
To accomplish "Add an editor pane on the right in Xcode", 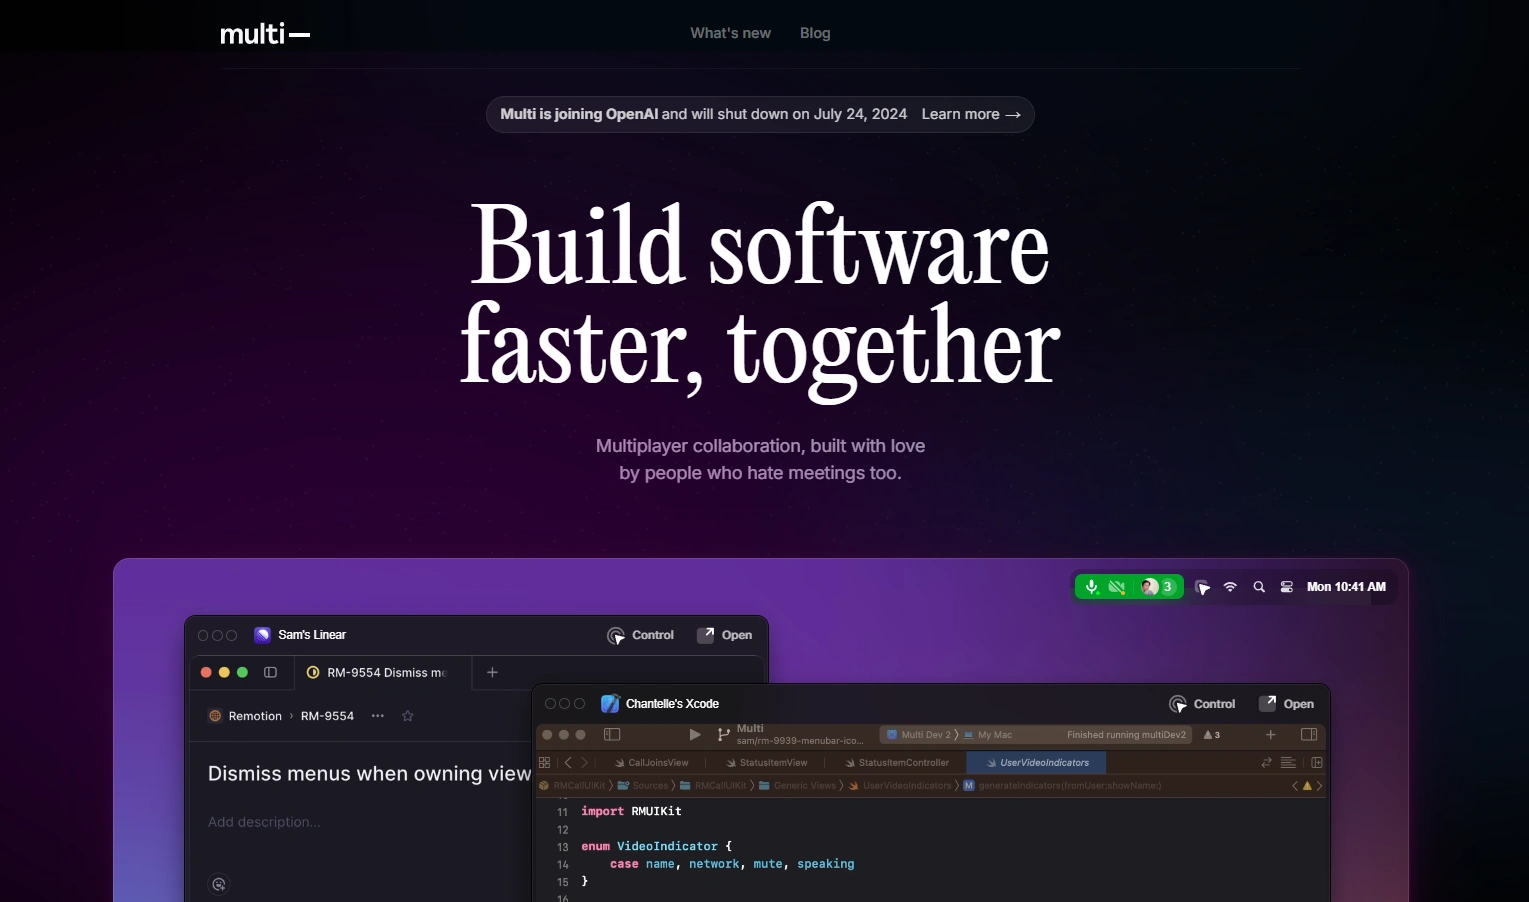I will click(1317, 763).
